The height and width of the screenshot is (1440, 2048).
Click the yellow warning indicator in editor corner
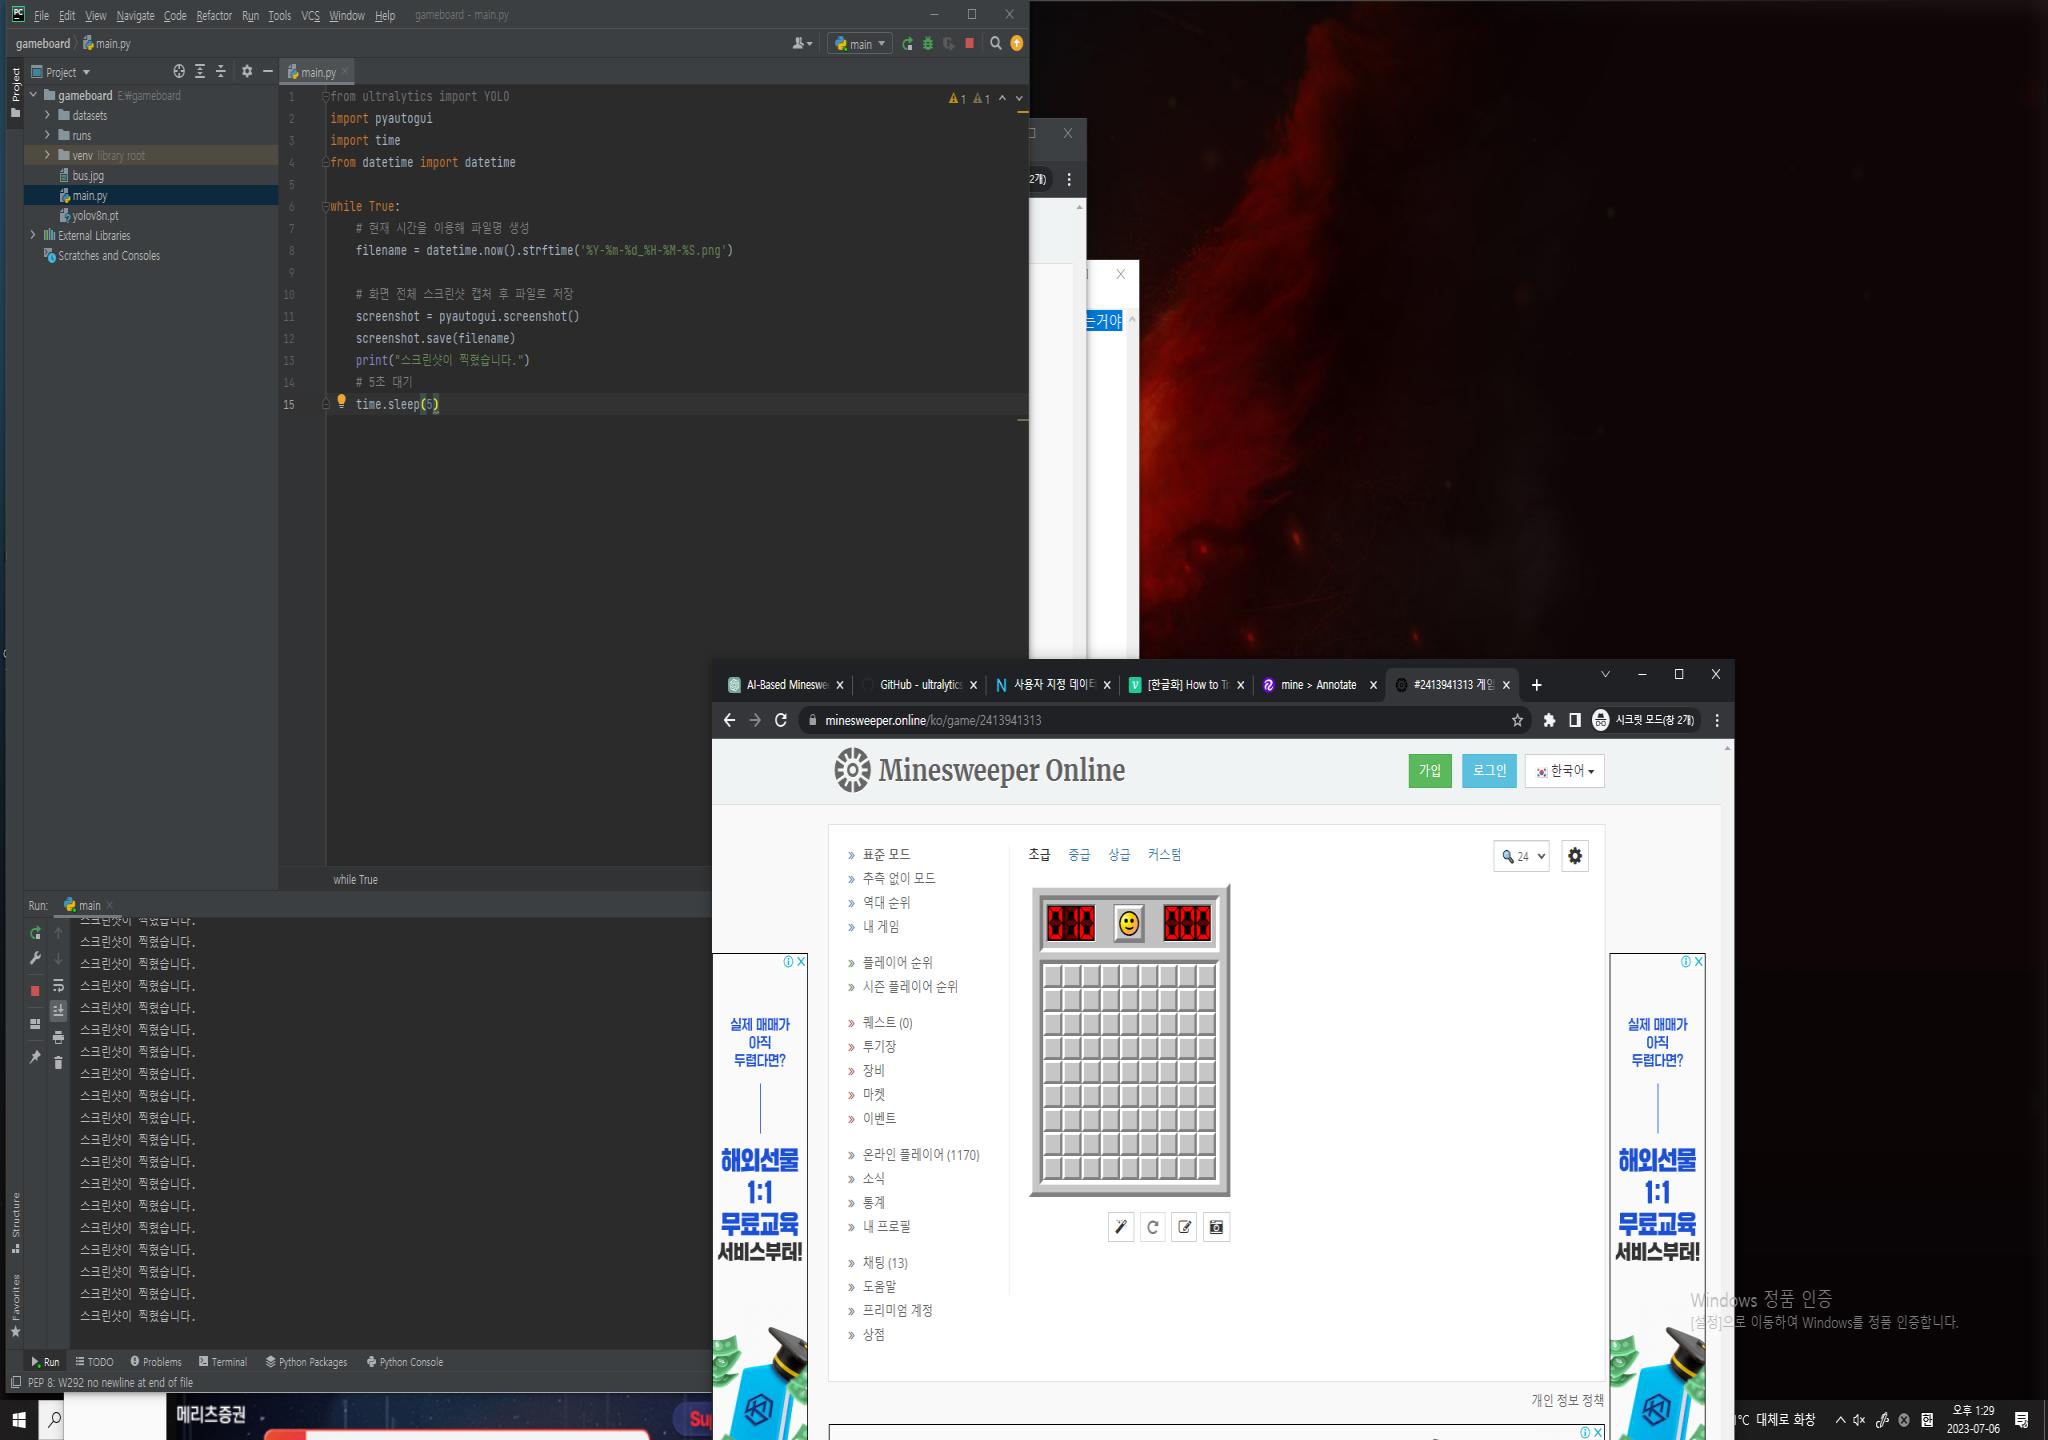click(957, 99)
